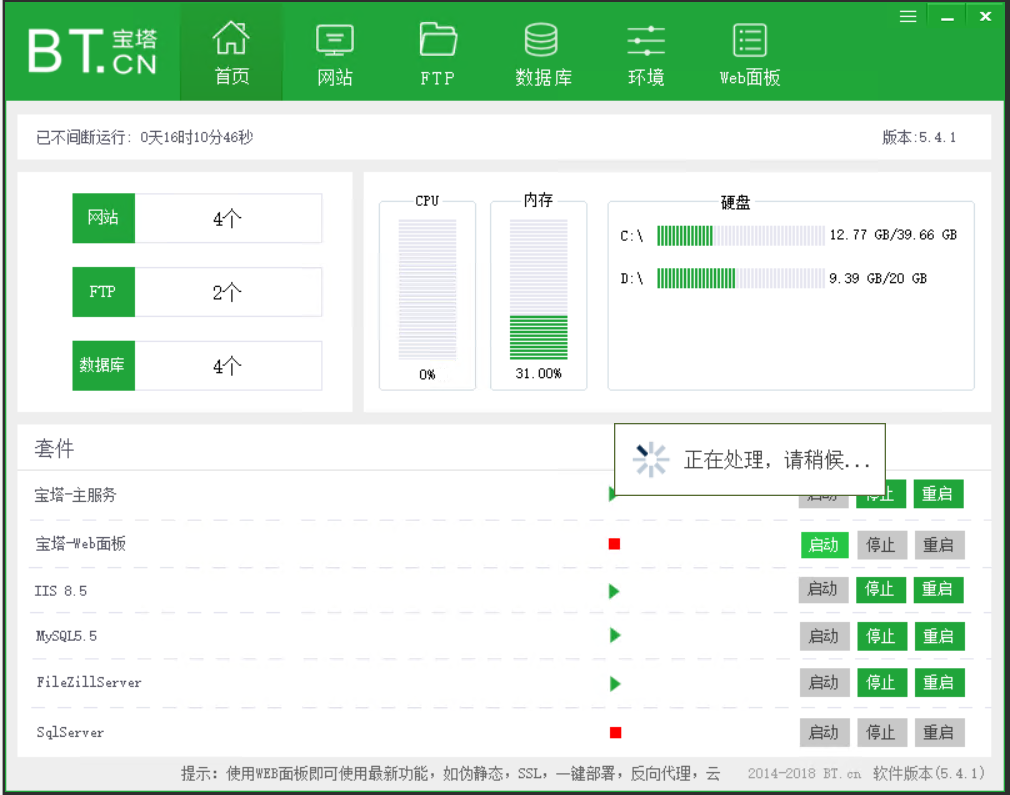Go to the 数据库 tab
The width and height of the screenshot is (1010, 795).
(x=543, y=54)
